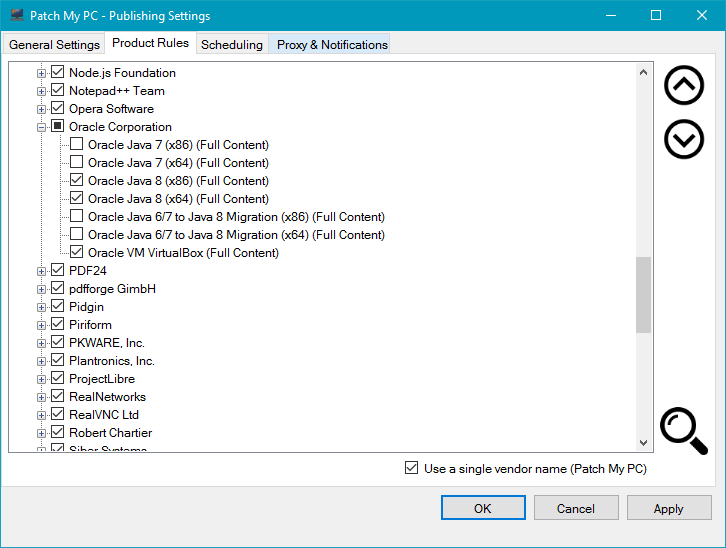Switch to the General Settings tab
Screen dimensions: 726x548
pyautogui.click(x=54, y=44)
